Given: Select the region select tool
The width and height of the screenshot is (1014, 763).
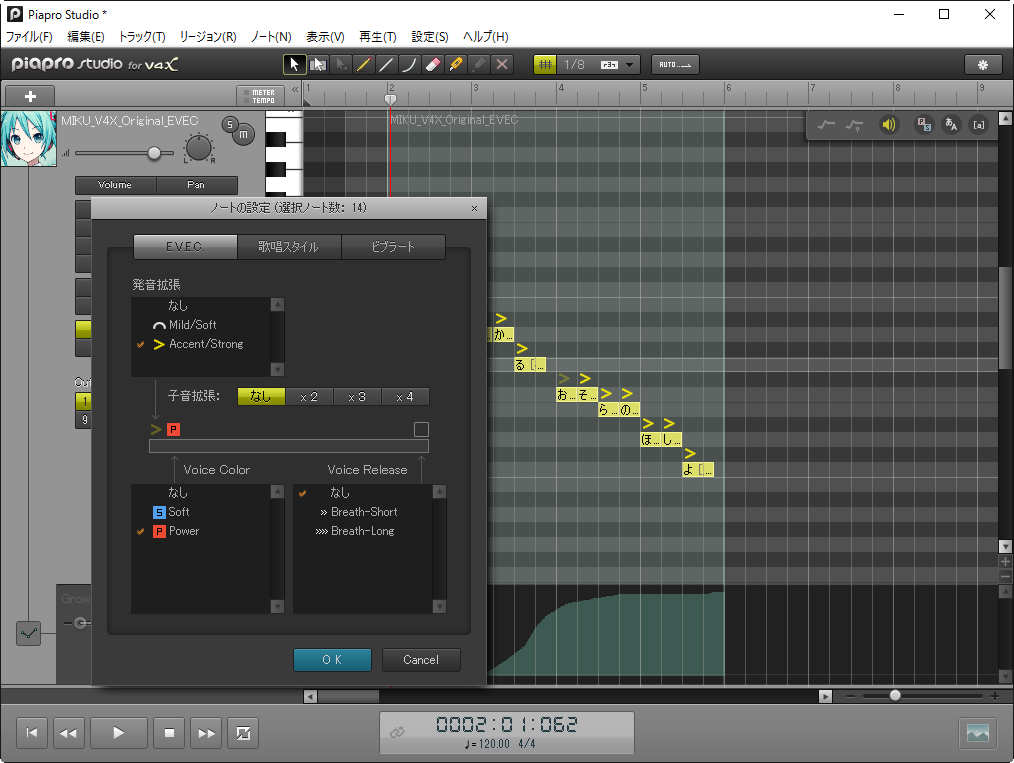Looking at the screenshot, I should (x=318, y=64).
